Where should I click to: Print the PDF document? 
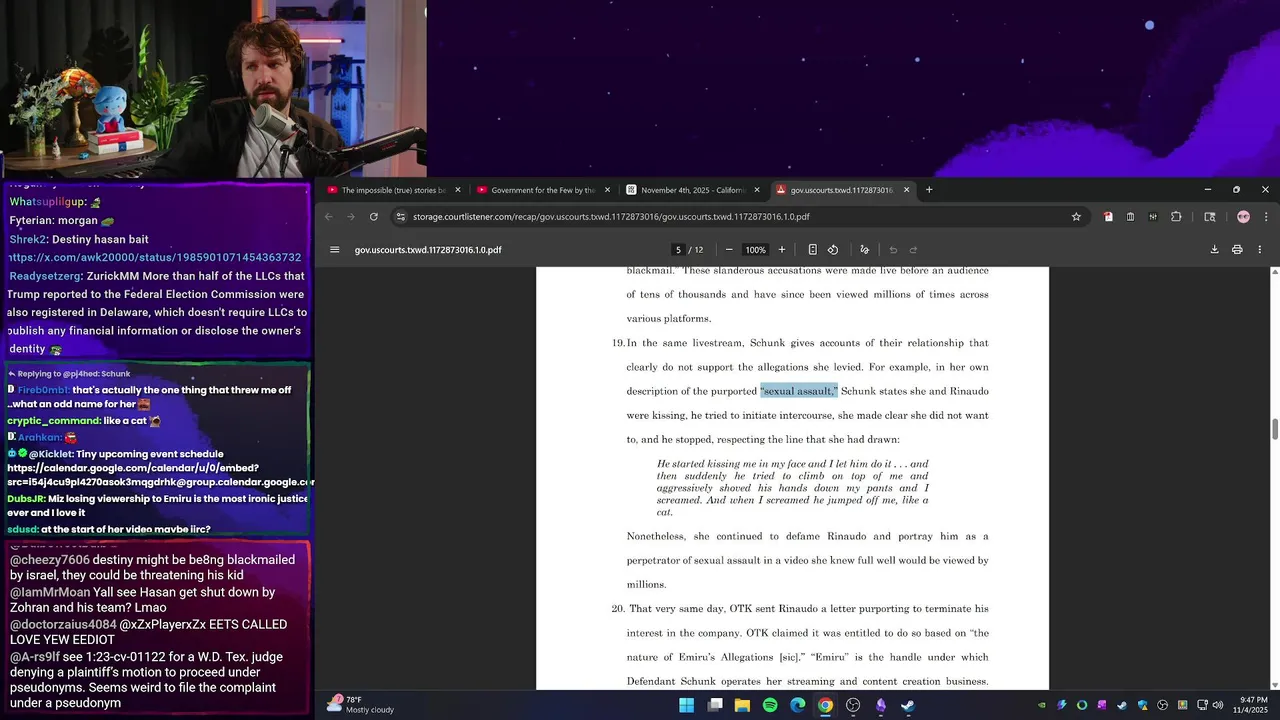[1237, 250]
